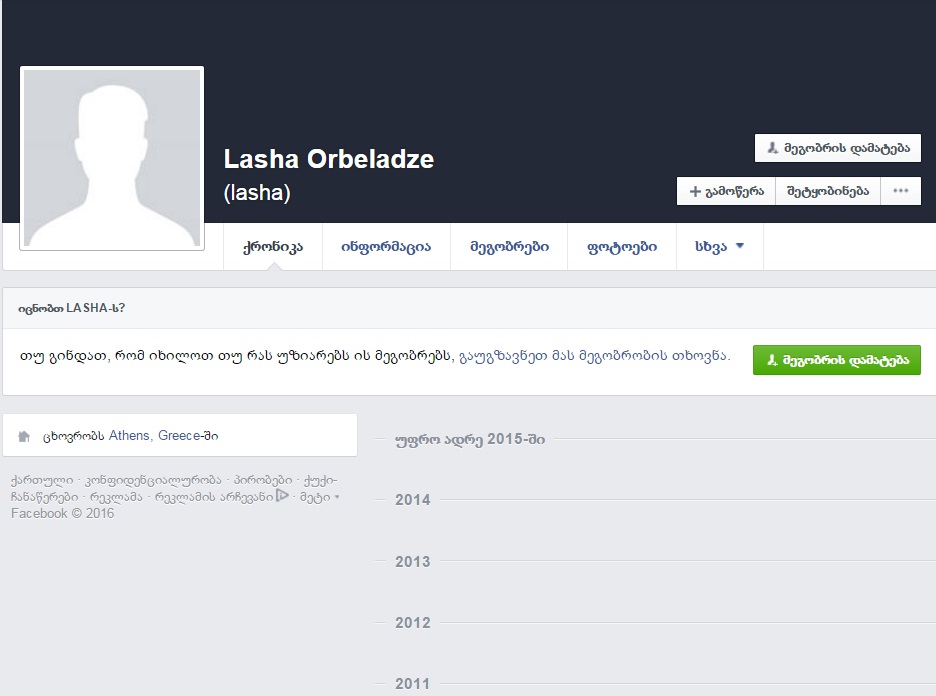Jump to 2012 in the timeline

(412, 623)
